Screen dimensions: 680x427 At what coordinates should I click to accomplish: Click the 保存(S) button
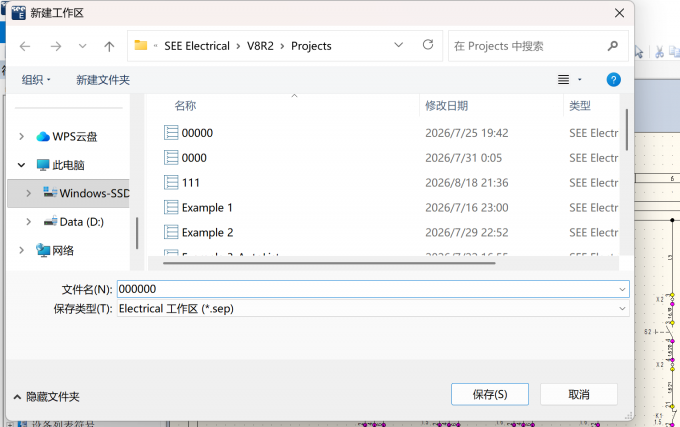(490, 394)
